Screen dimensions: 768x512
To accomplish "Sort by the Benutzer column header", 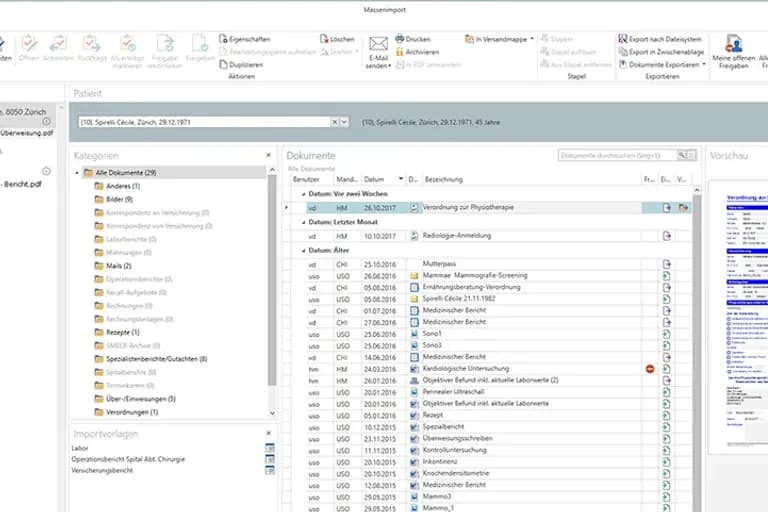I will [x=306, y=179].
